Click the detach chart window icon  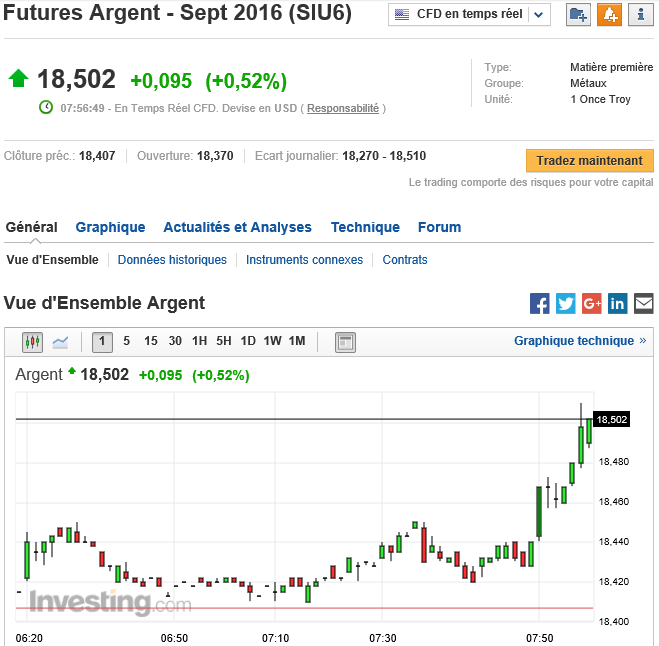point(345,342)
